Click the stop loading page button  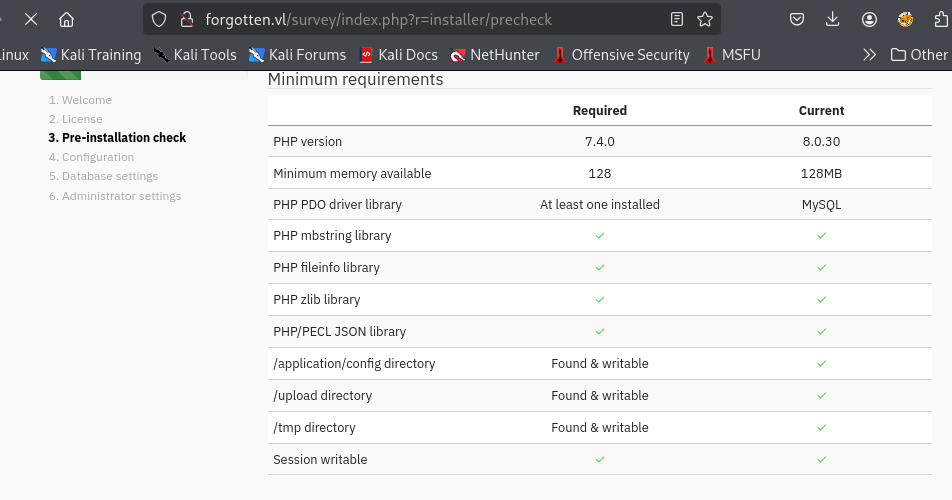(x=31, y=19)
